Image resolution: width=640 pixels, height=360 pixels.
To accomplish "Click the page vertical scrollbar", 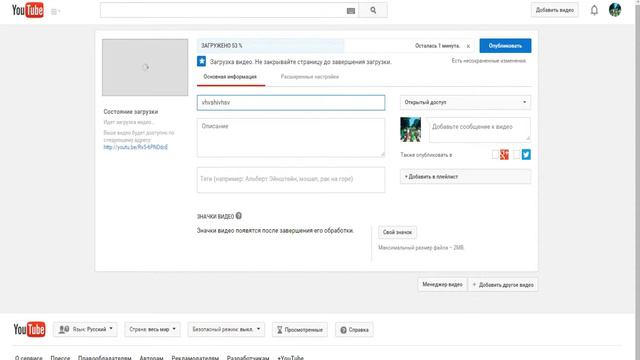I will click(637, 180).
